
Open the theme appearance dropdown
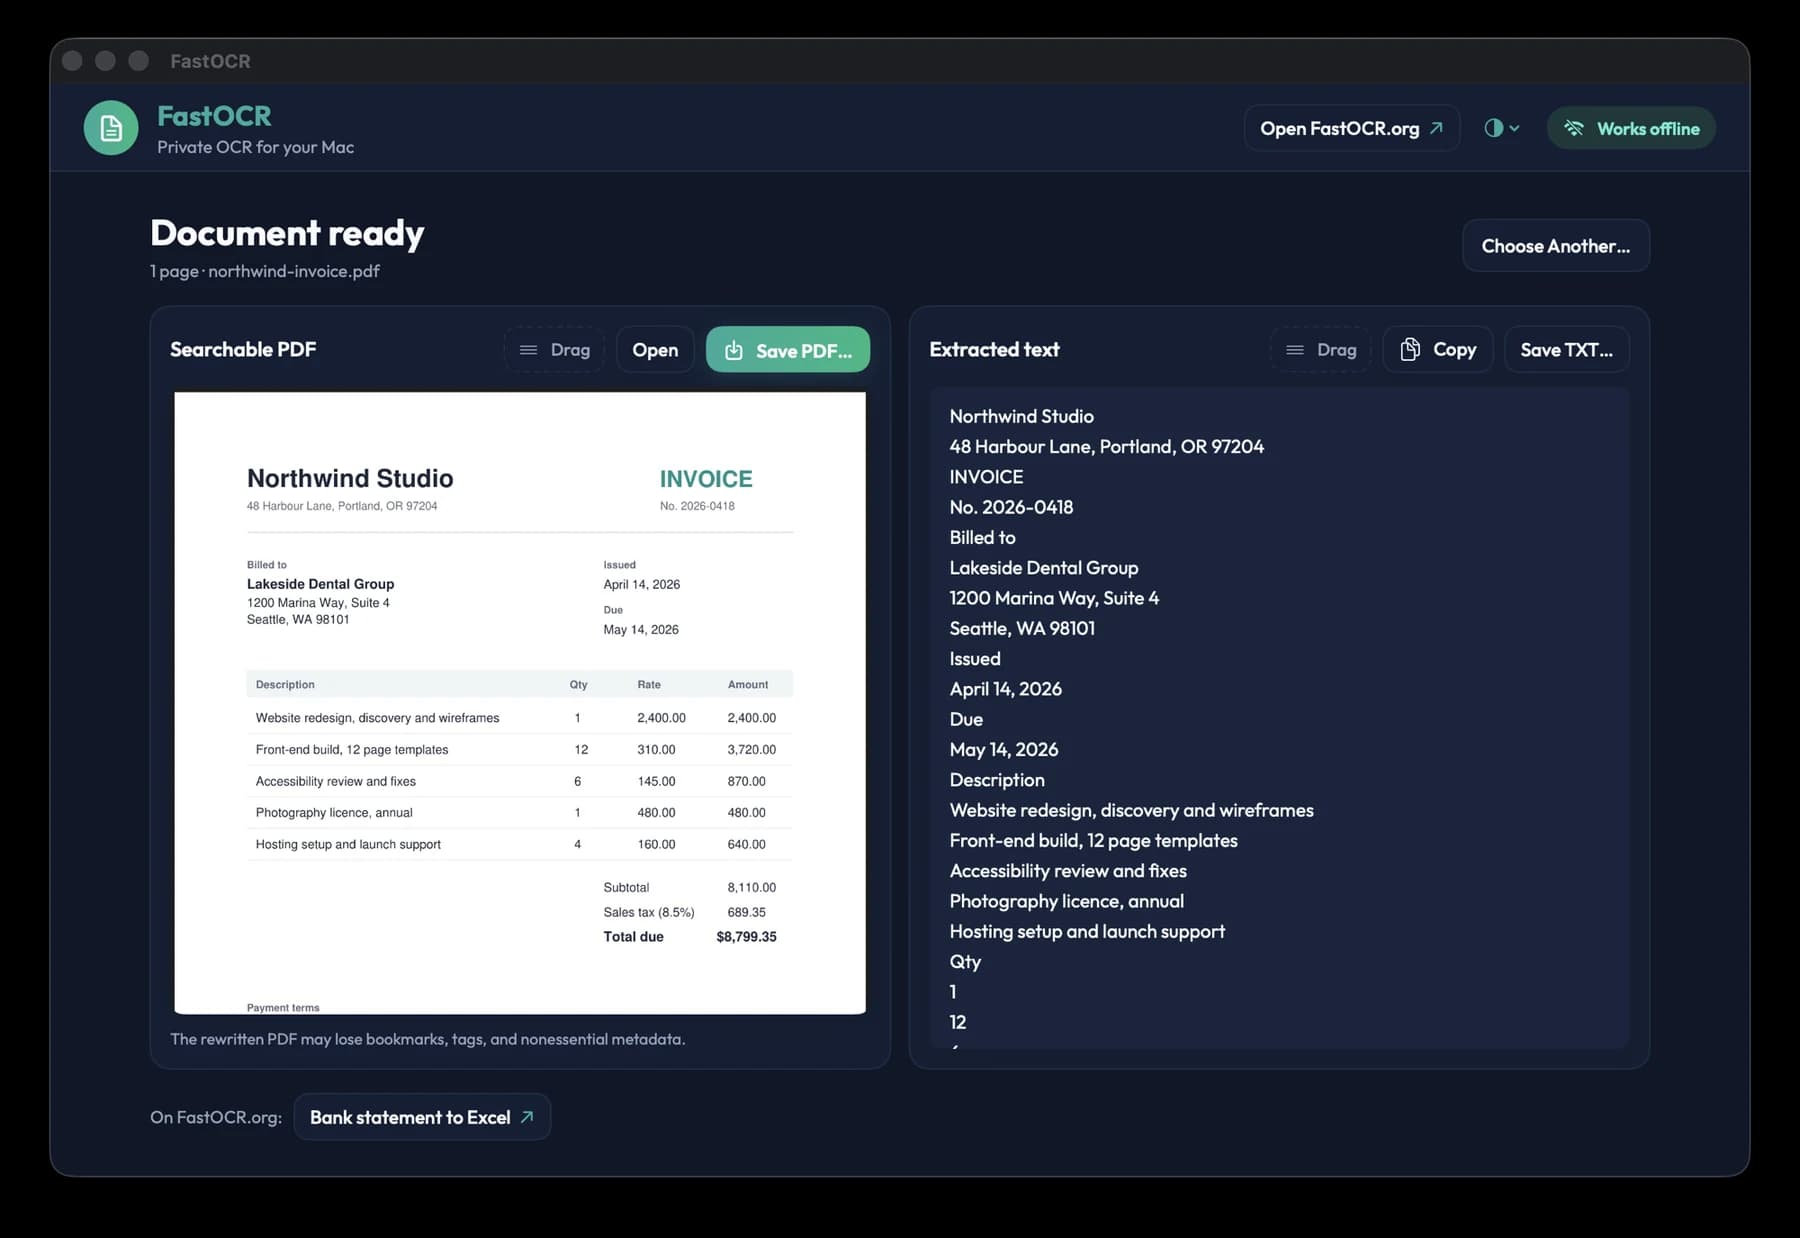coord(1502,128)
